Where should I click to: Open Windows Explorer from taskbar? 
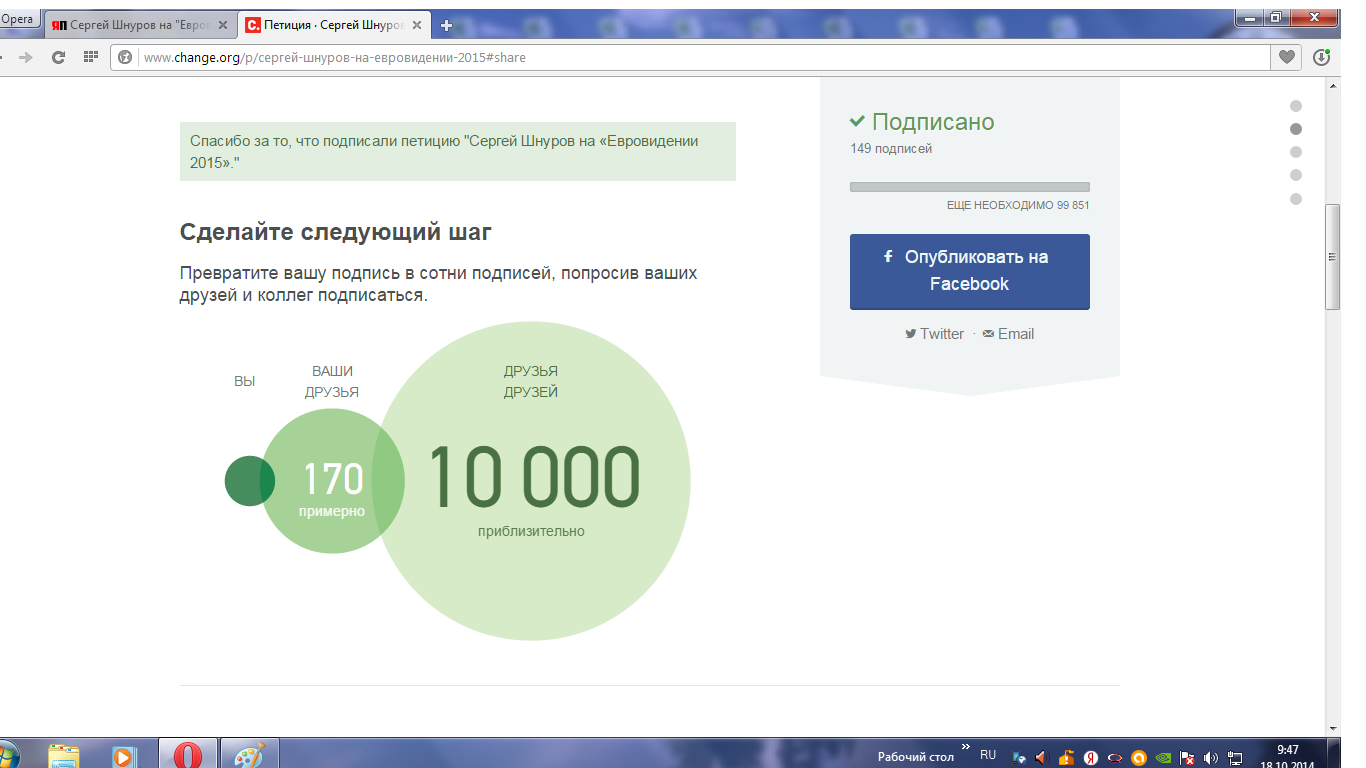[x=64, y=754]
